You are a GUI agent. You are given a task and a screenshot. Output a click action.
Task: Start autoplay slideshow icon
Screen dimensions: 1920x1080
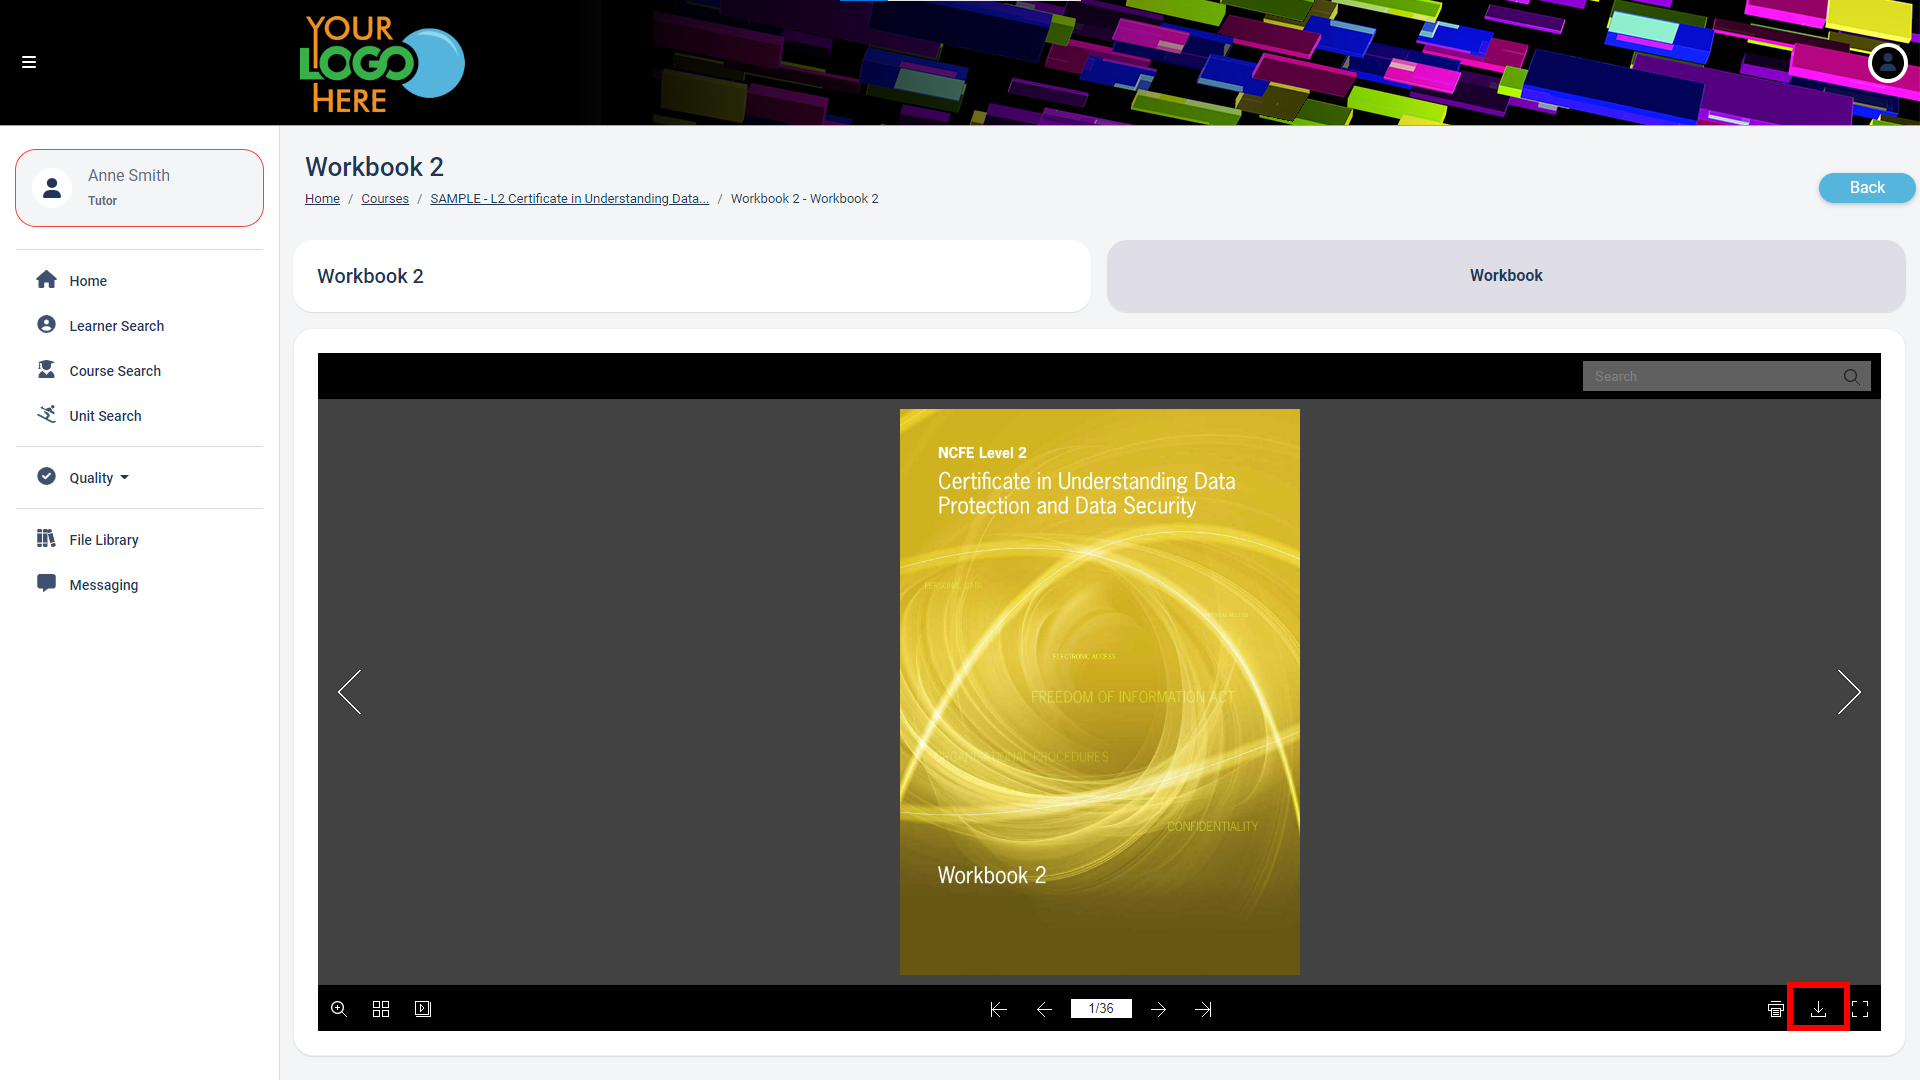click(x=423, y=1009)
